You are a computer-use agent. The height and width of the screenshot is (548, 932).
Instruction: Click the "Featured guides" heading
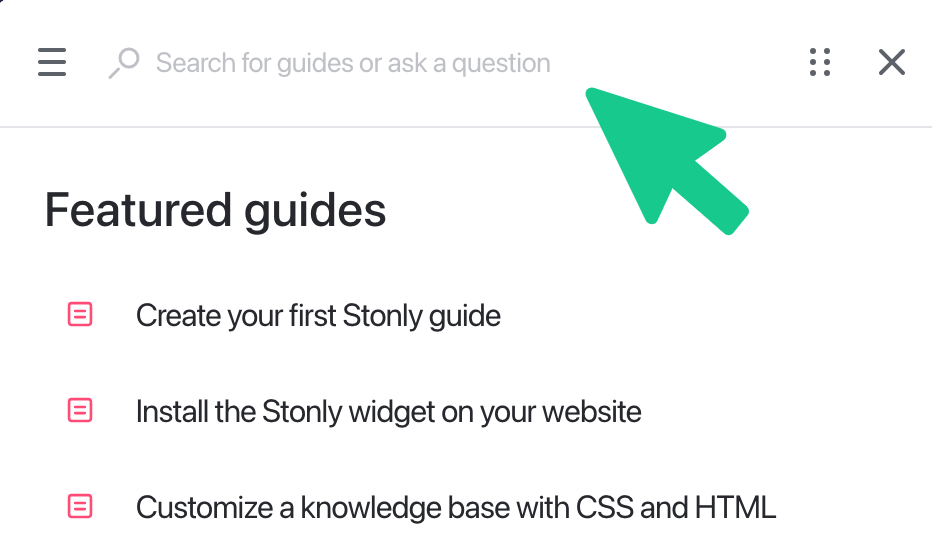pos(216,211)
